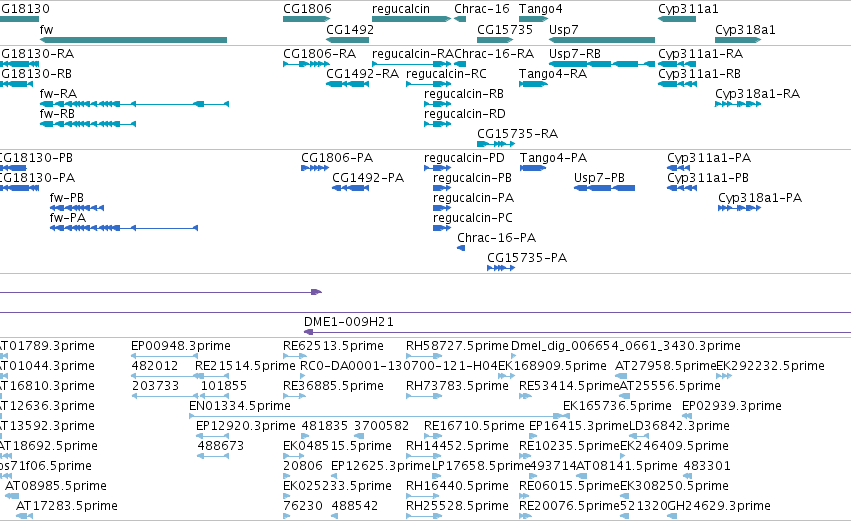Click protein label Usp7-PB

[x=600, y=178]
